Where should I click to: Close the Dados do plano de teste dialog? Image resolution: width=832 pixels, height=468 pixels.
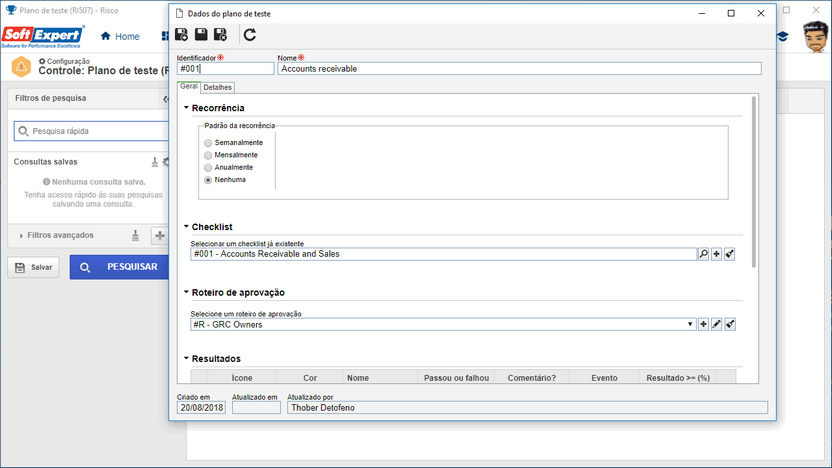[x=761, y=13]
